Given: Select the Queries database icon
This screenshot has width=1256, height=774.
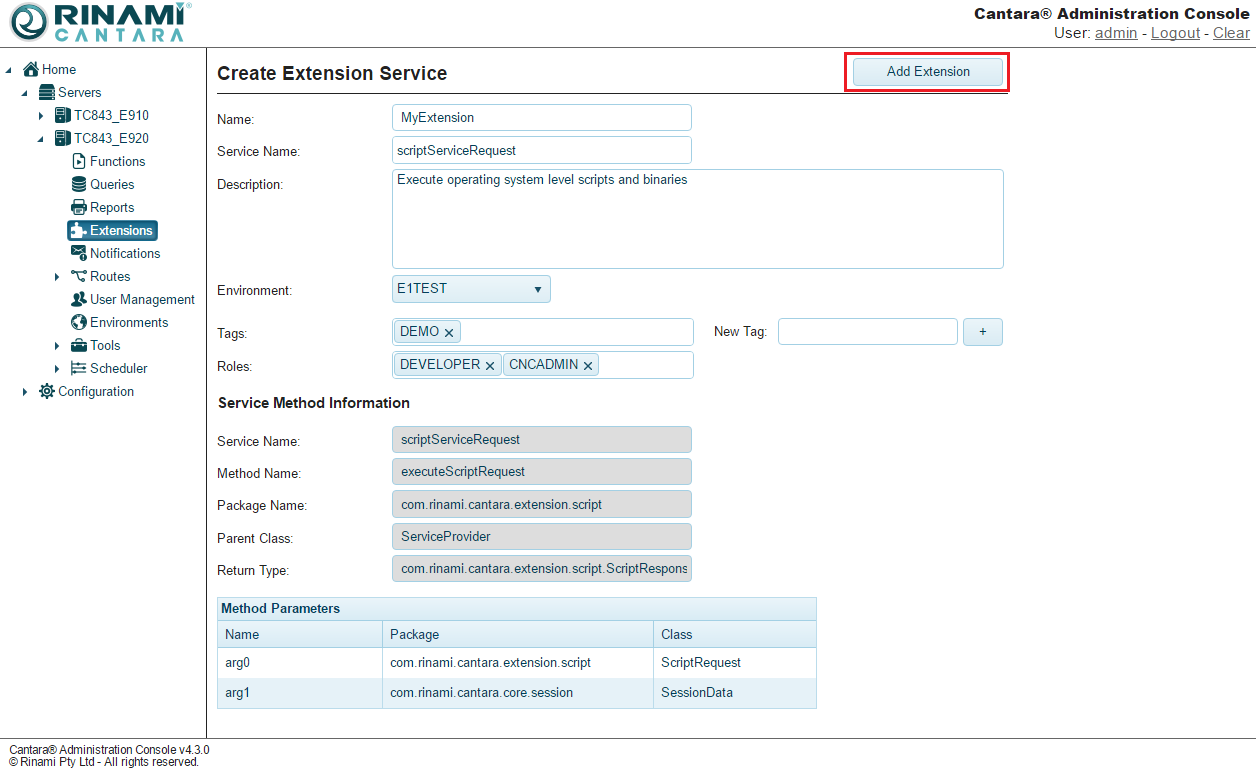Looking at the screenshot, I should [x=80, y=185].
